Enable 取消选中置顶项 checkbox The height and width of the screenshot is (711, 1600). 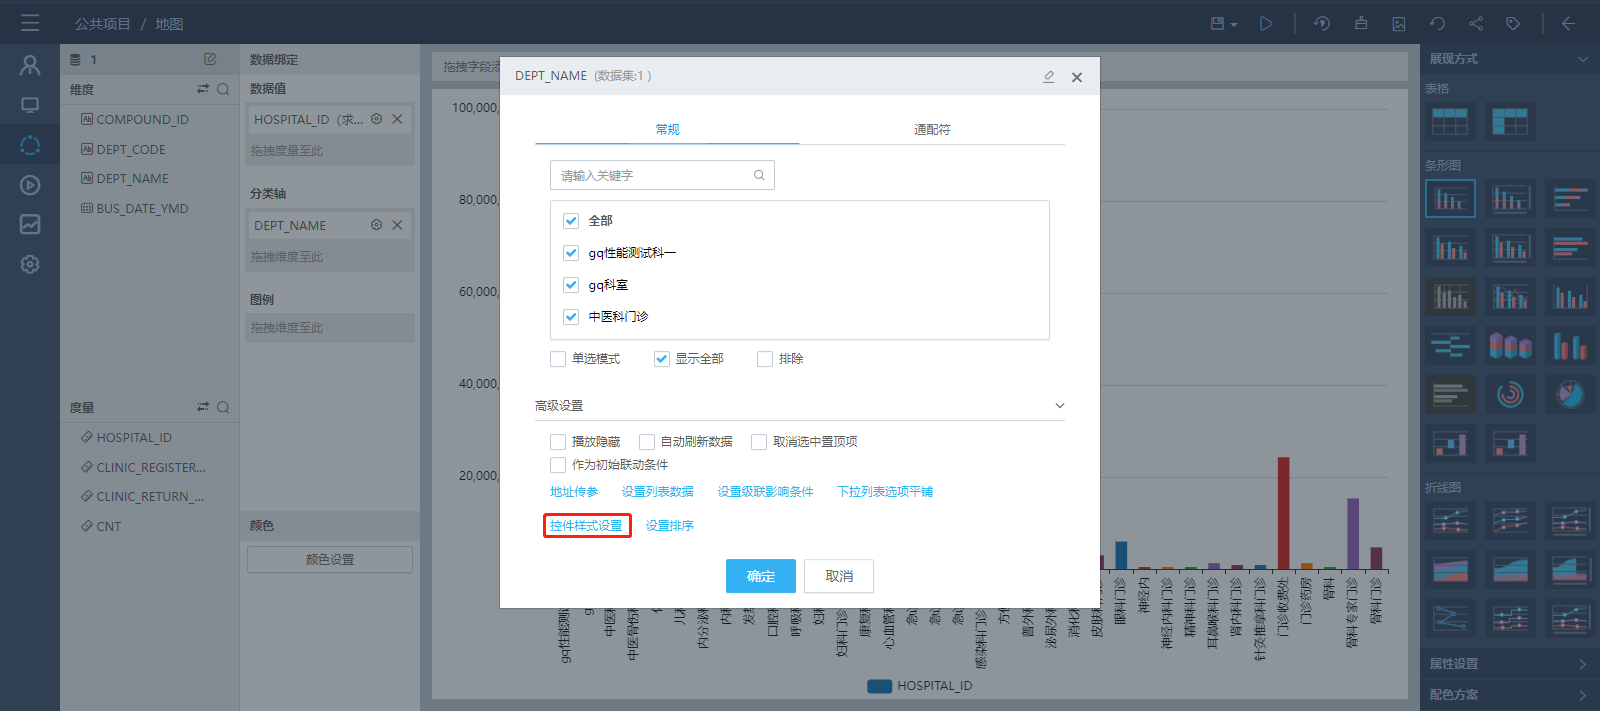click(x=759, y=442)
